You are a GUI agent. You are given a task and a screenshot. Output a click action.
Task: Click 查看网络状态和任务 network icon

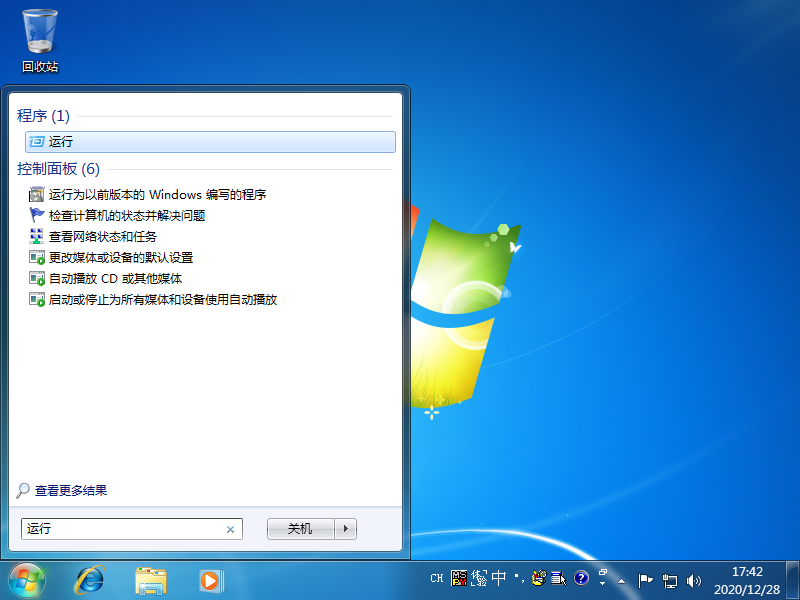(37, 237)
